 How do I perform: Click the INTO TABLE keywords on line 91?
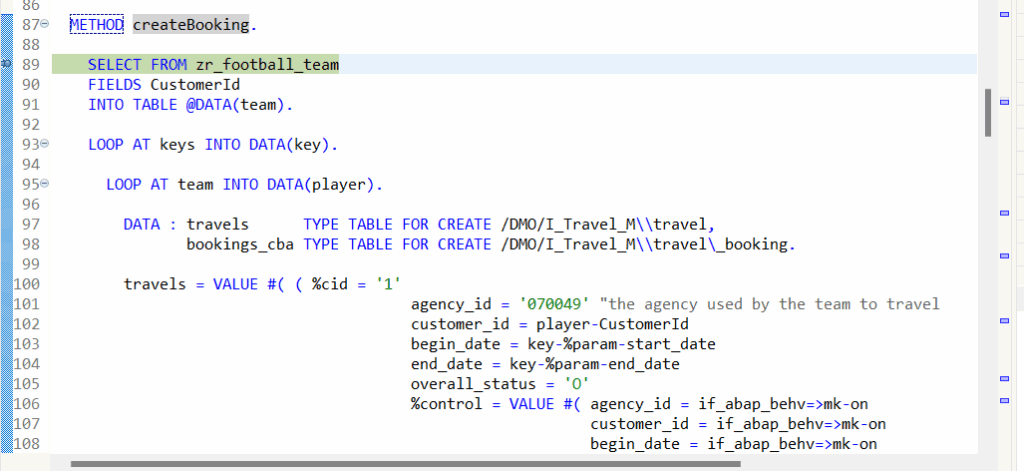[133, 105]
